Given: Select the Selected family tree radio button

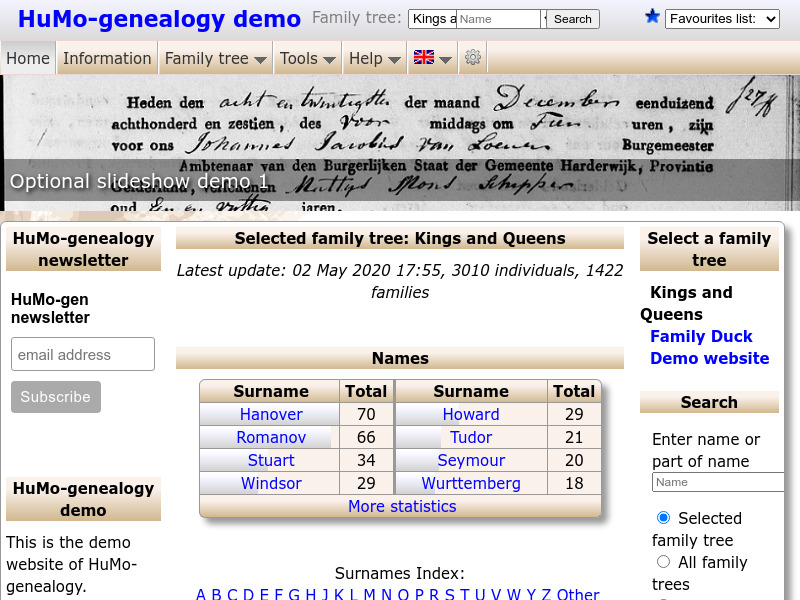Looking at the screenshot, I should [663, 518].
